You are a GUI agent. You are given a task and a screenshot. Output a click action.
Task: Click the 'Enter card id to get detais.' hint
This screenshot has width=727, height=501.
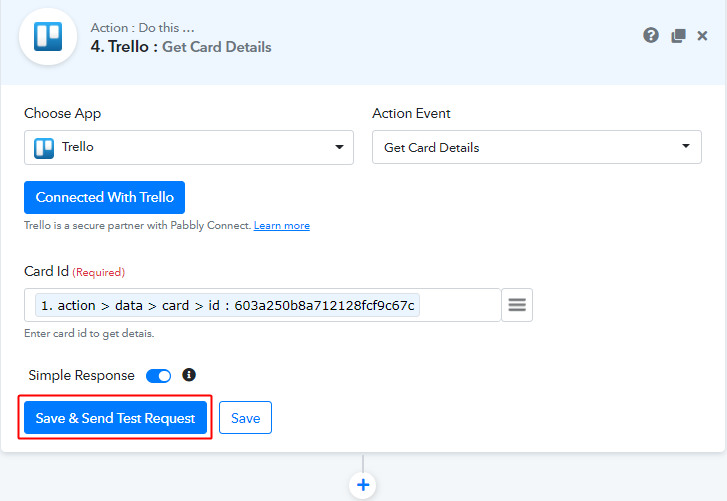[89, 333]
